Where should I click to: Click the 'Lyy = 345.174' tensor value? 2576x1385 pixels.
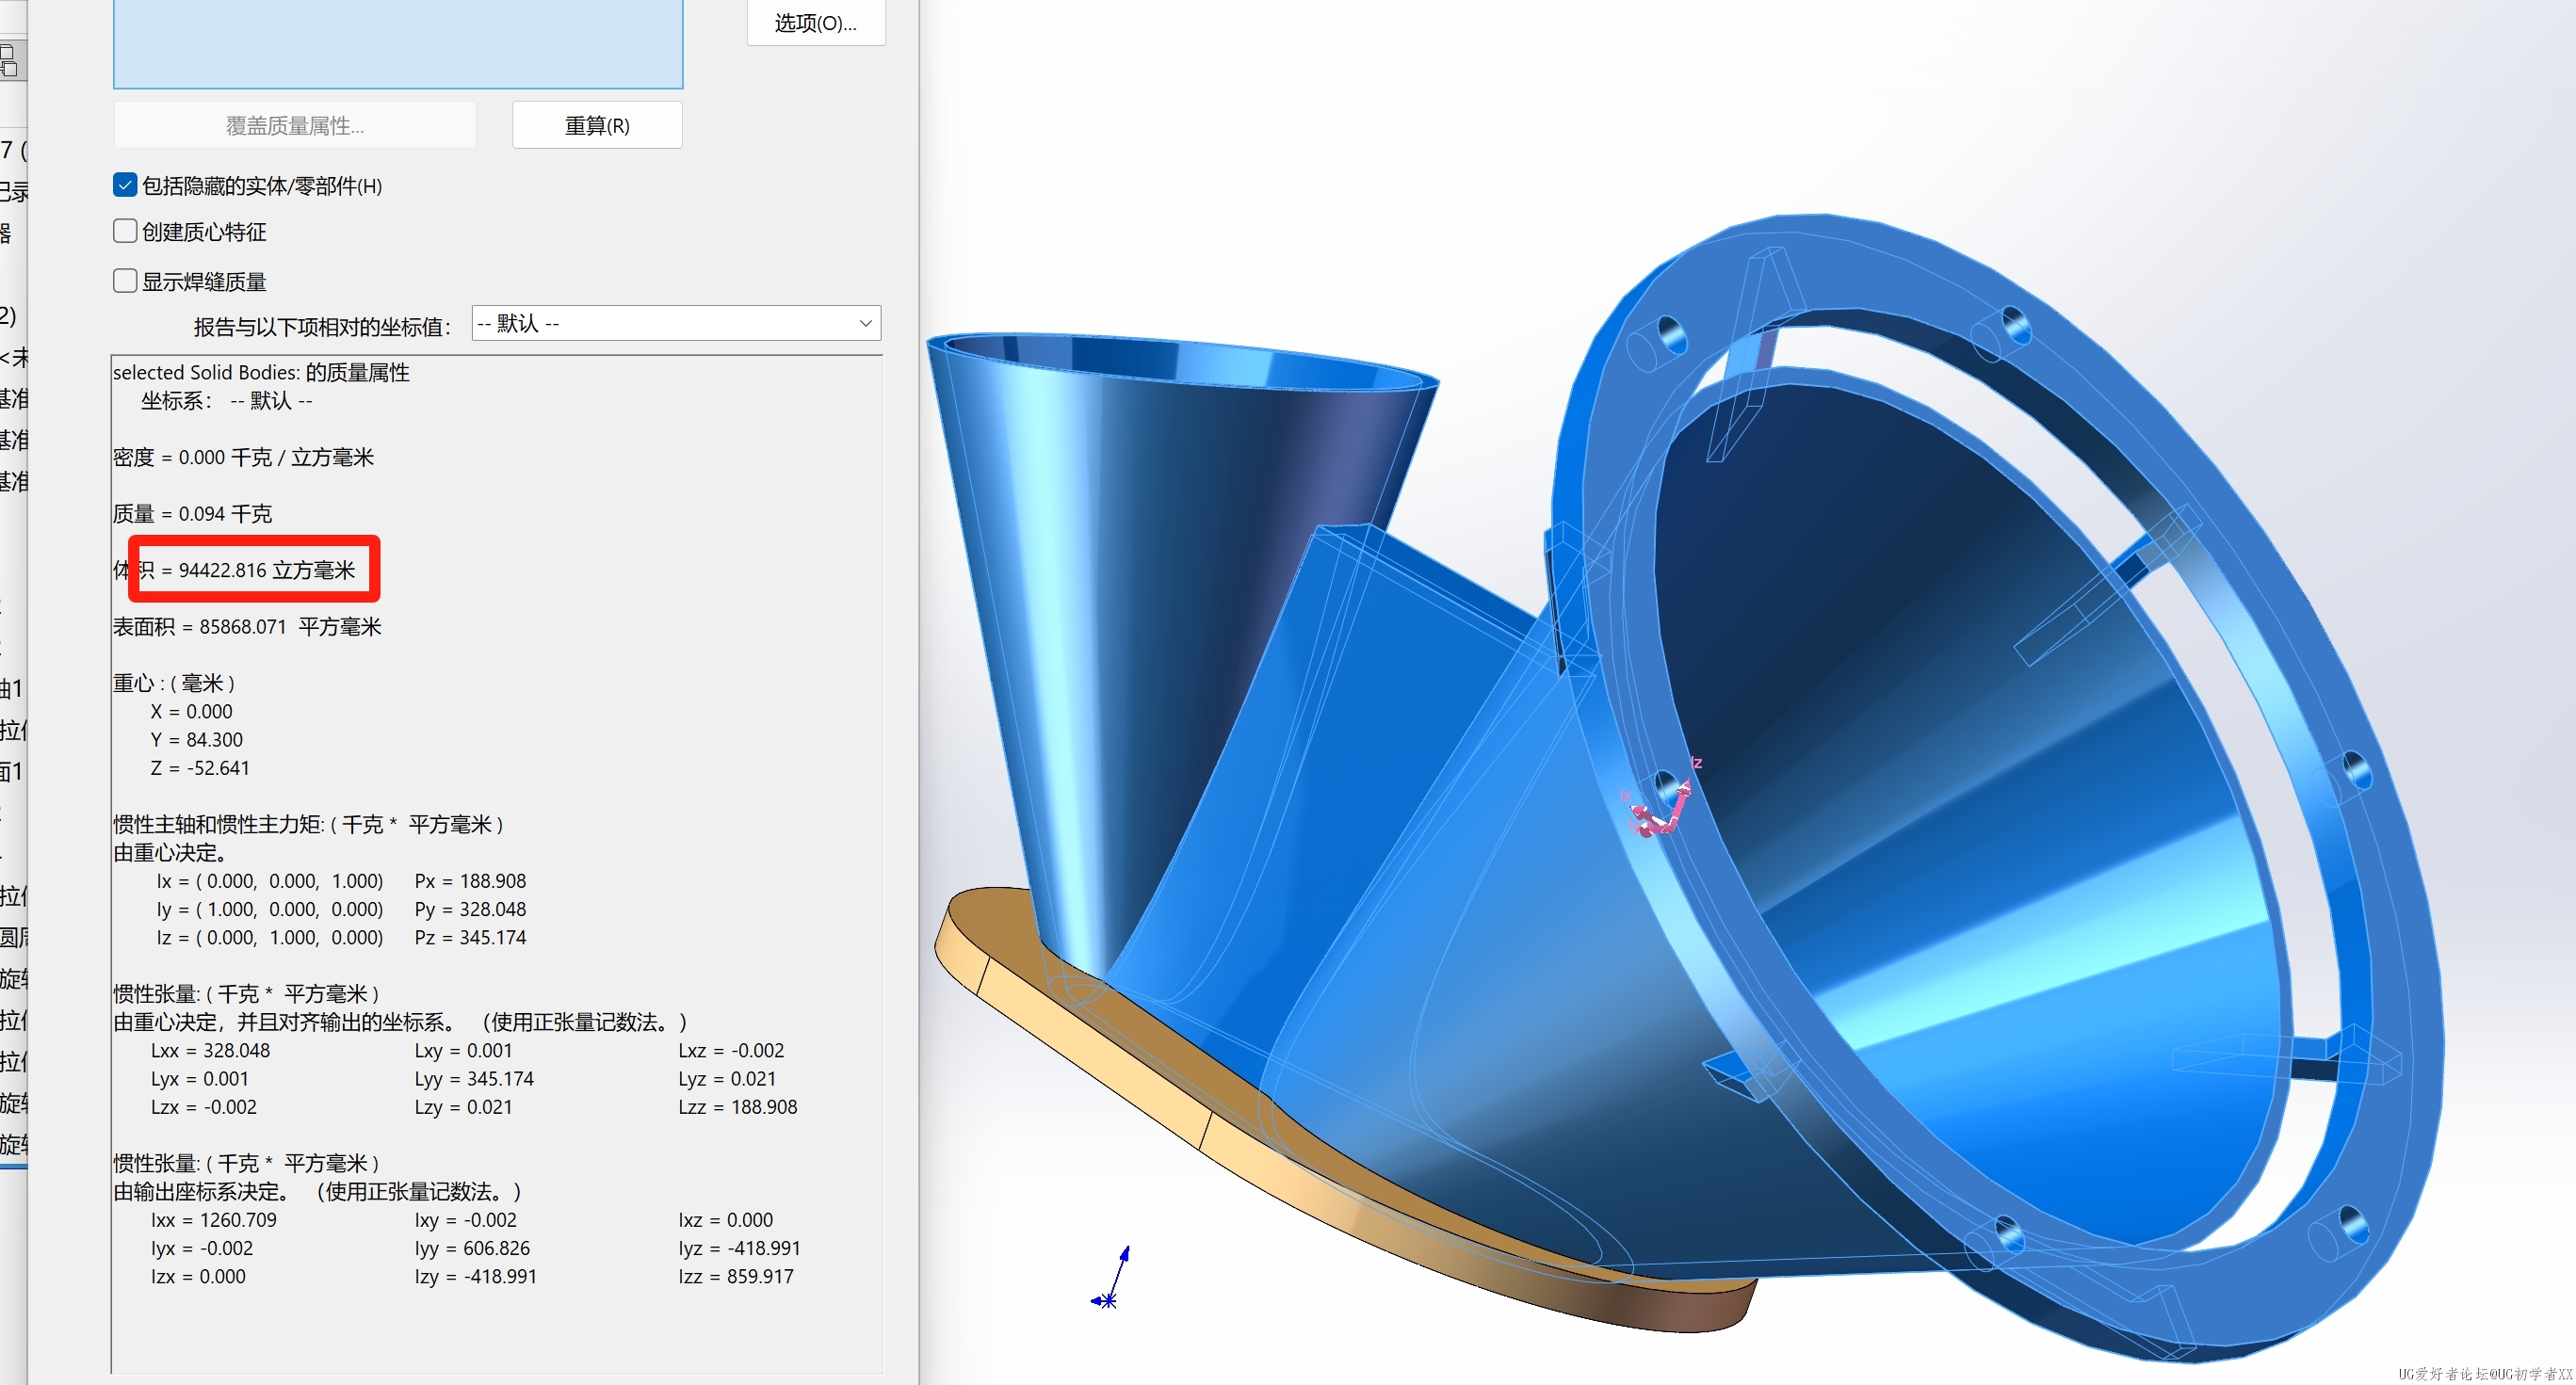pyautogui.click(x=474, y=1078)
